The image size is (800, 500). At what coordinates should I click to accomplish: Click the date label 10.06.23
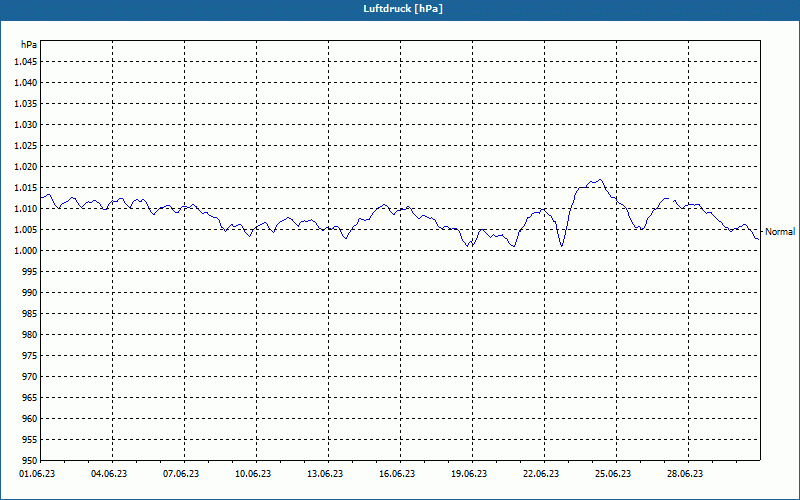pos(253,474)
